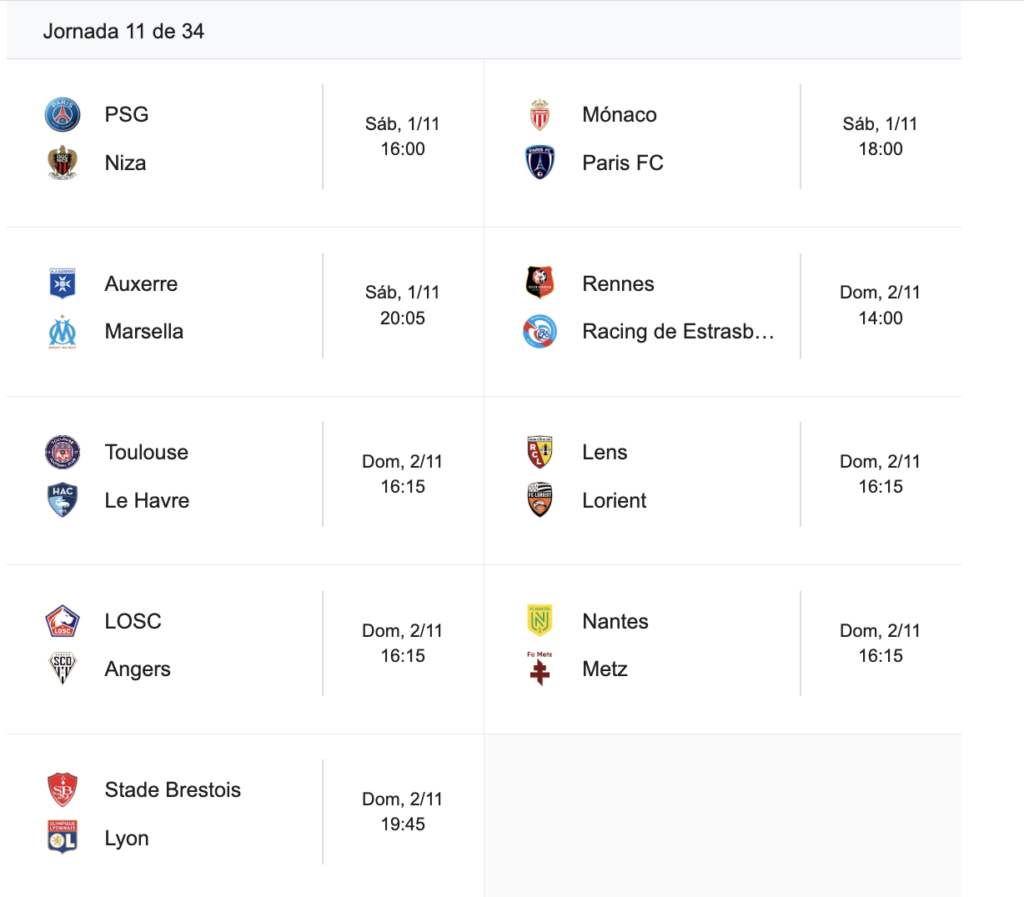Click the Stade Brestois crest
The width and height of the screenshot is (1024, 897).
62,790
